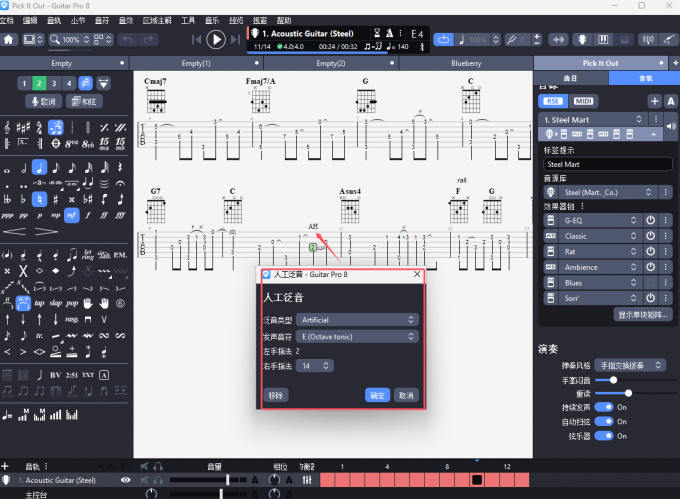Open the 工具 menu

188,20
